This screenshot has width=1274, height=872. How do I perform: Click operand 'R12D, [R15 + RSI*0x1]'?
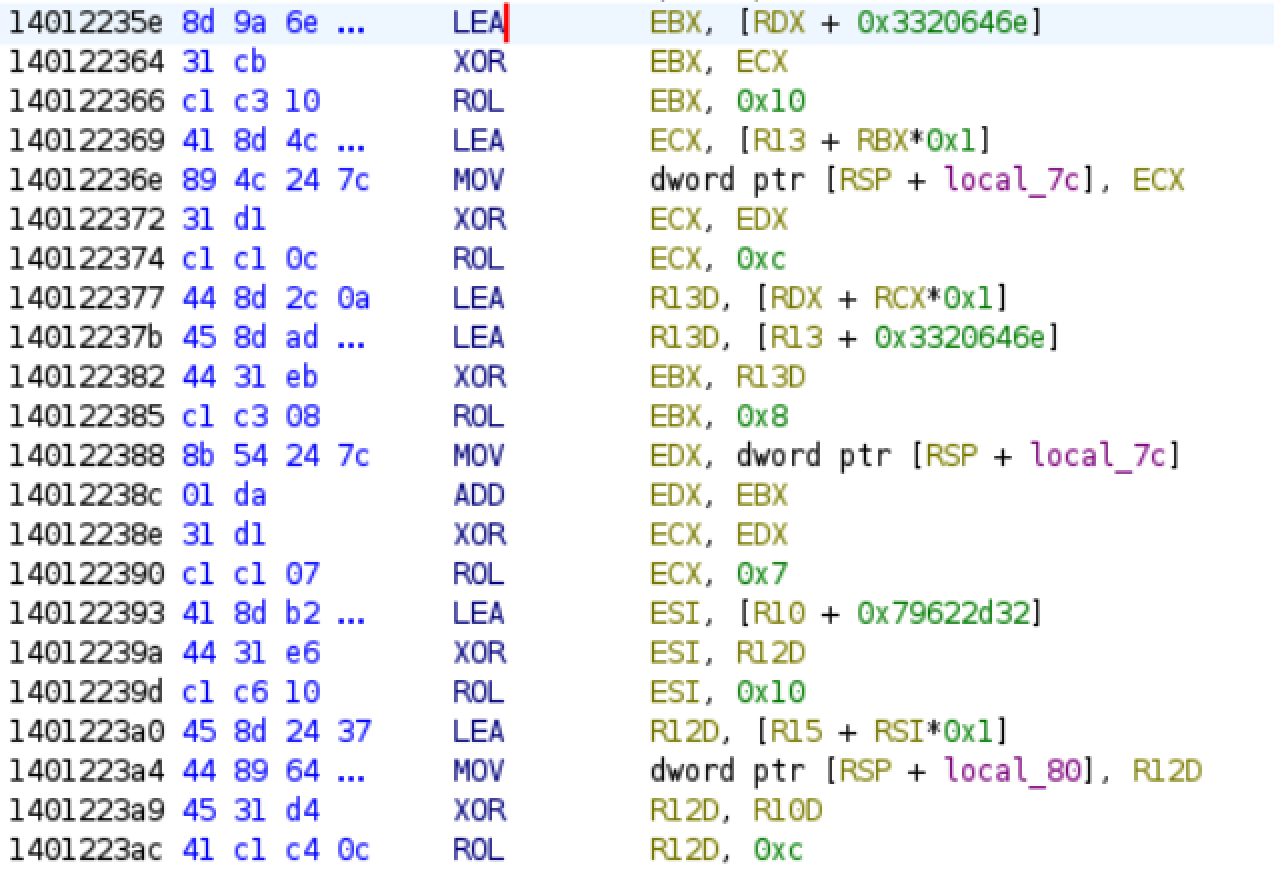pos(828,731)
